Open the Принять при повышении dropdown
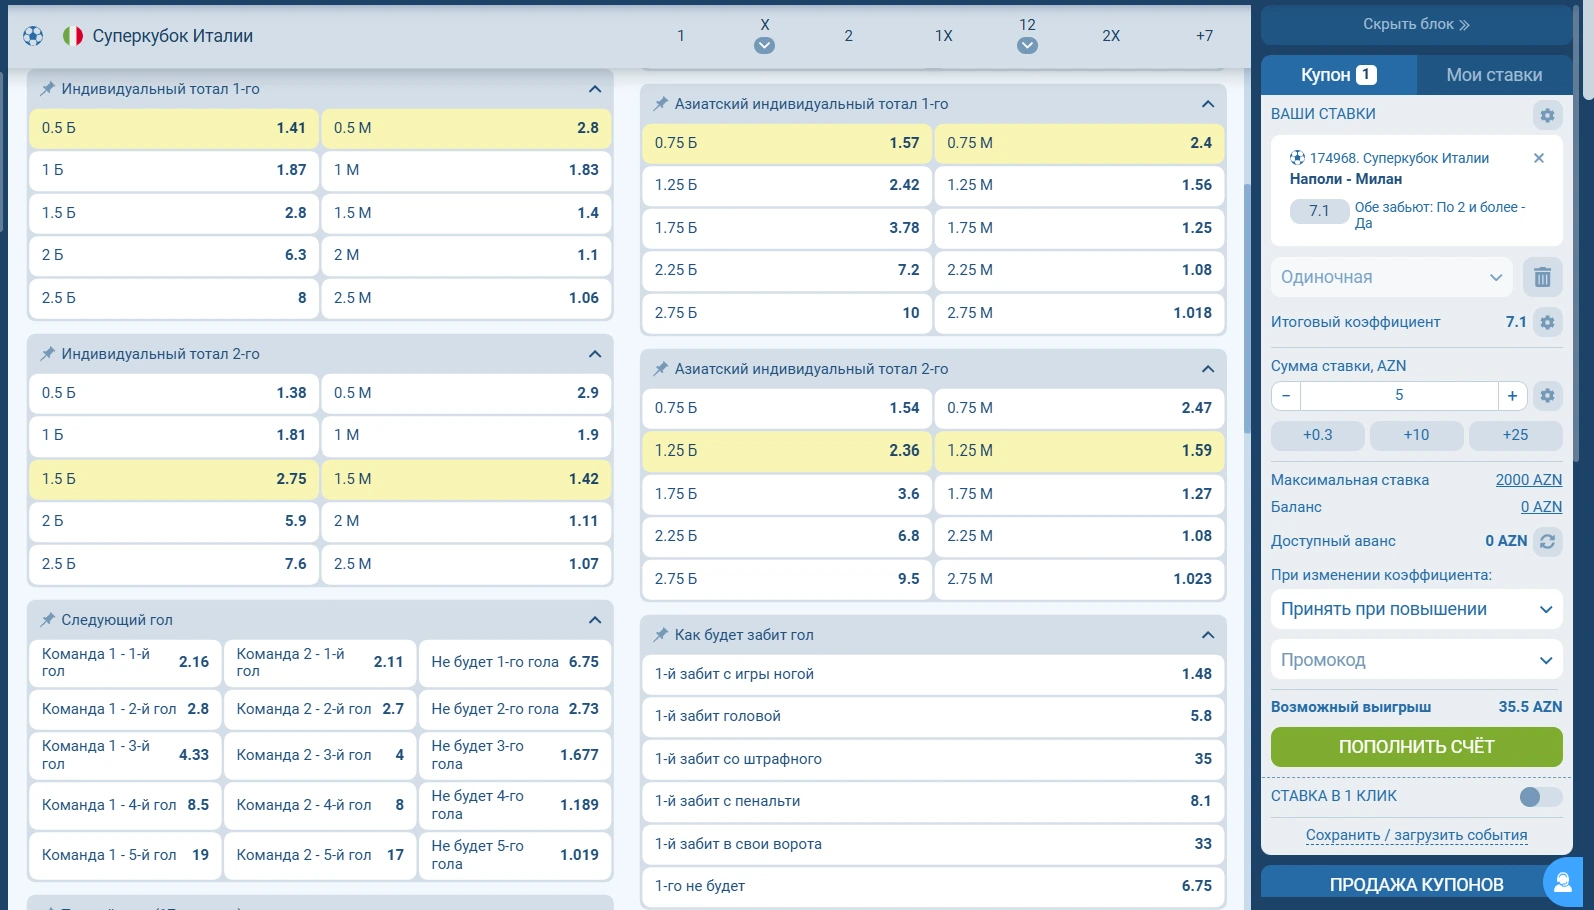 [x=1415, y=609]
